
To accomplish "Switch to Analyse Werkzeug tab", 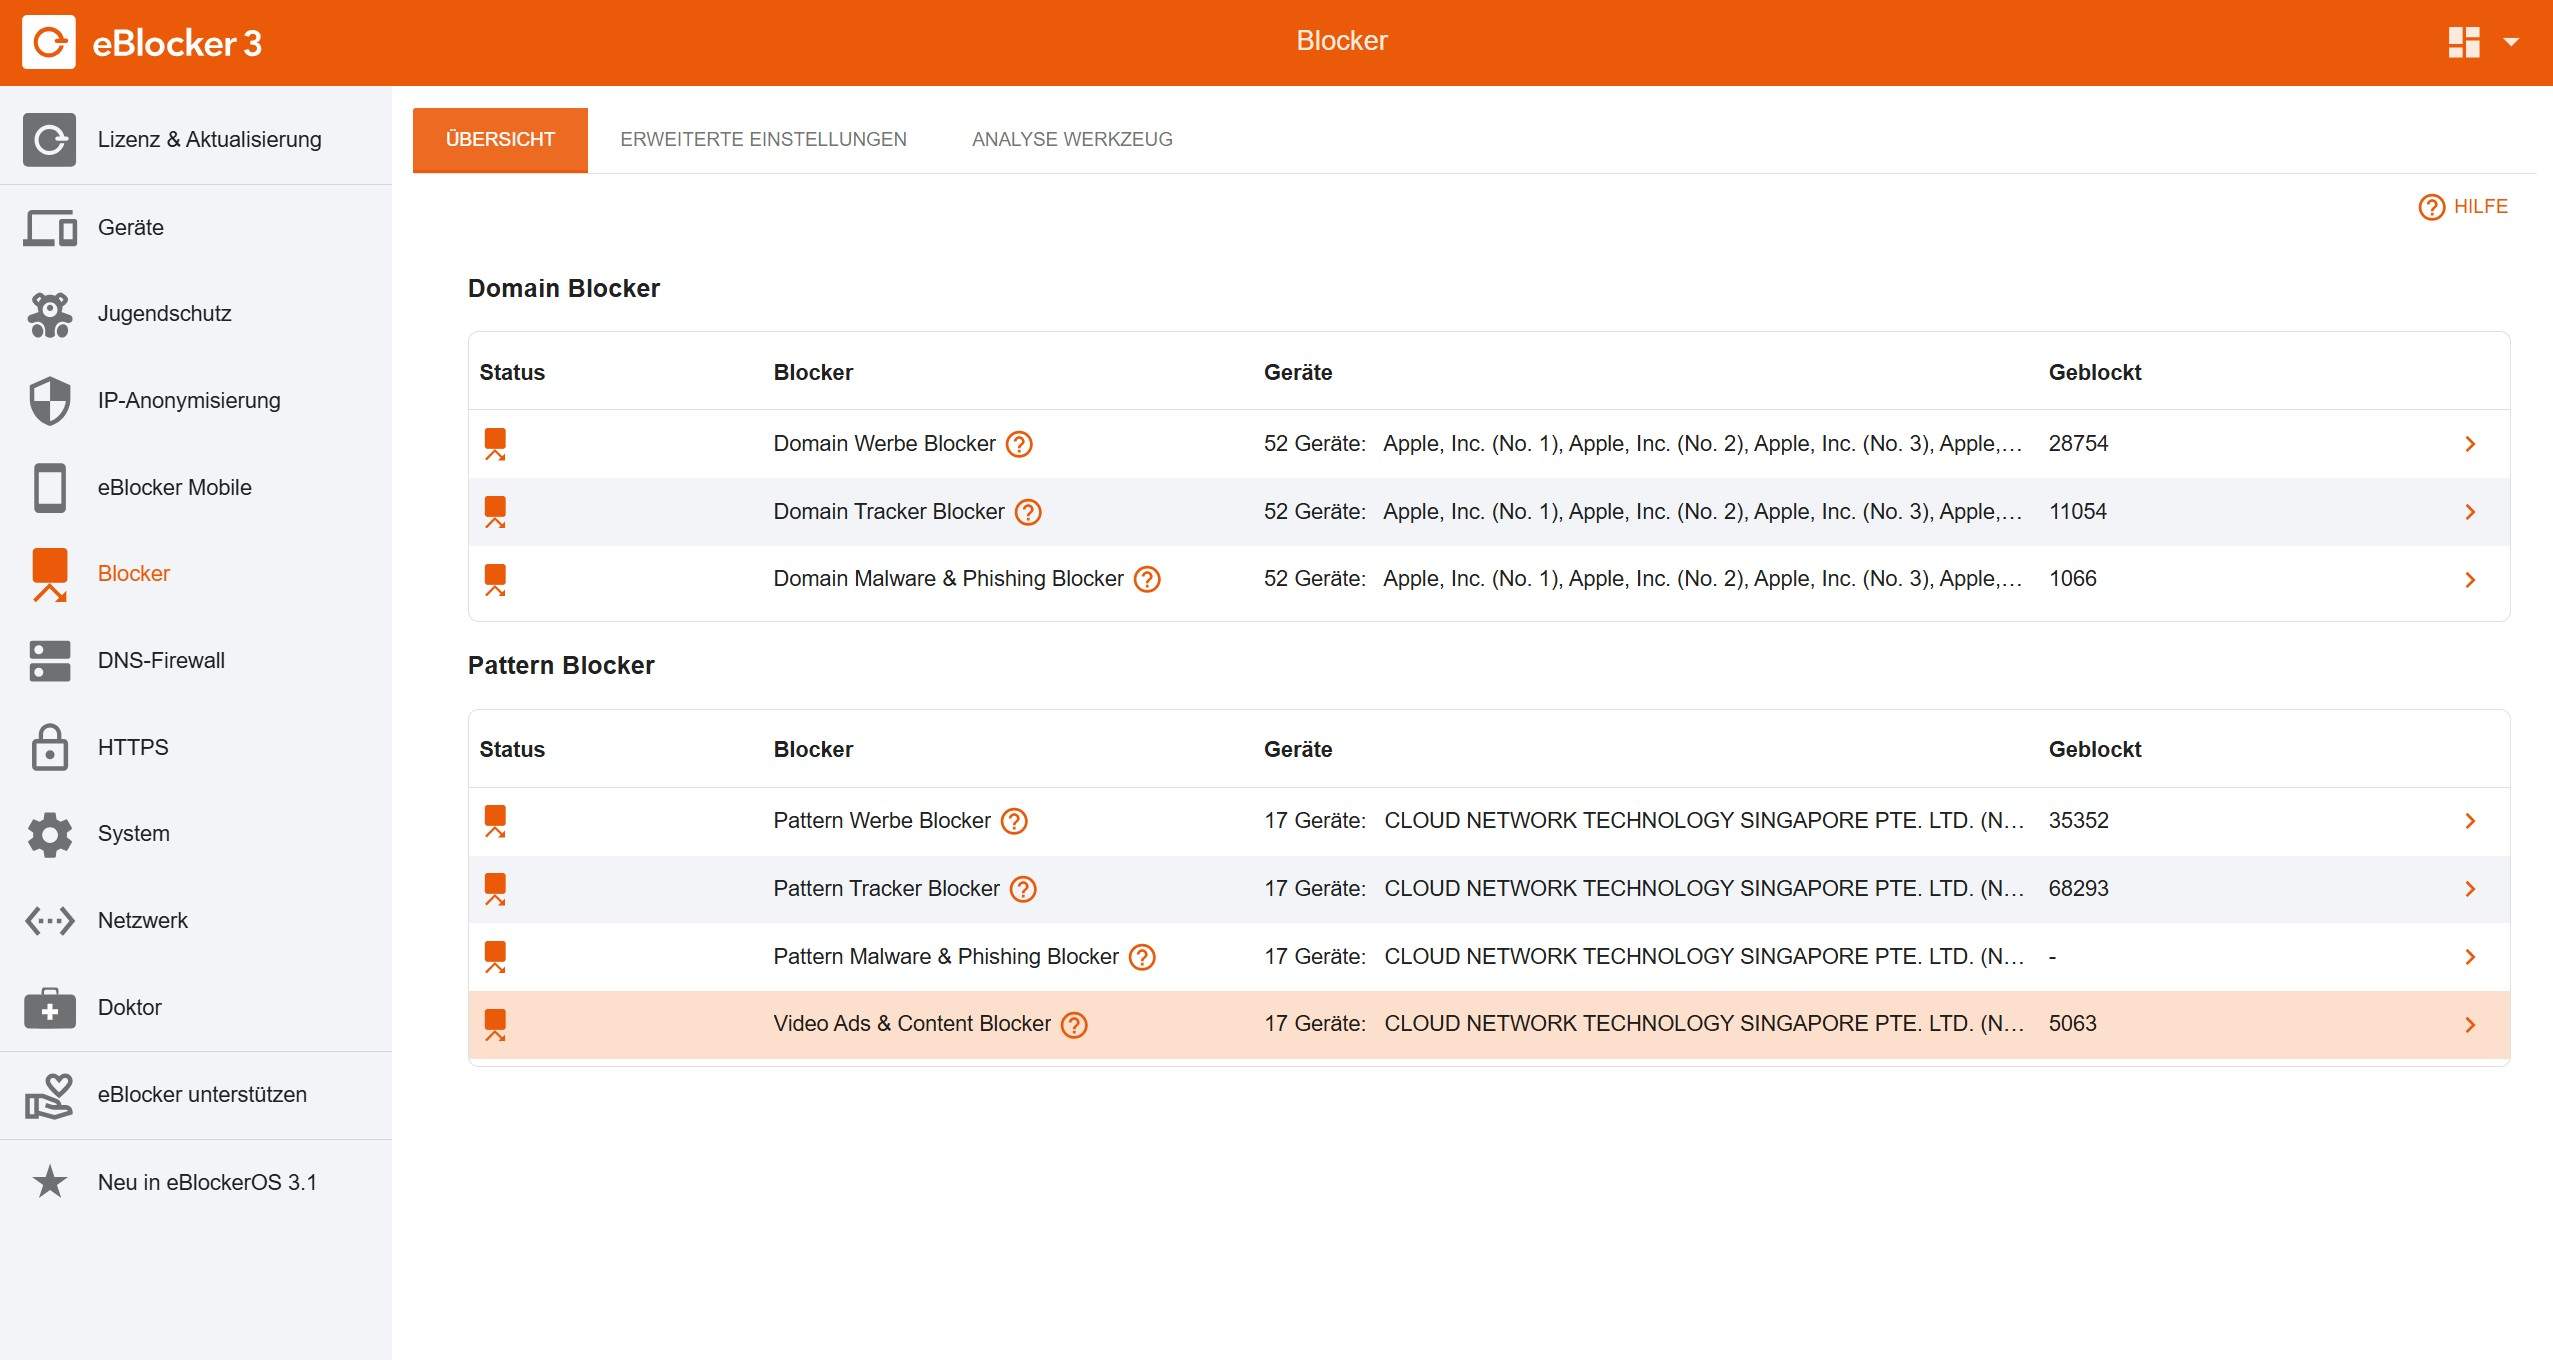I will pyautogui.click(x=1072, y=139).
